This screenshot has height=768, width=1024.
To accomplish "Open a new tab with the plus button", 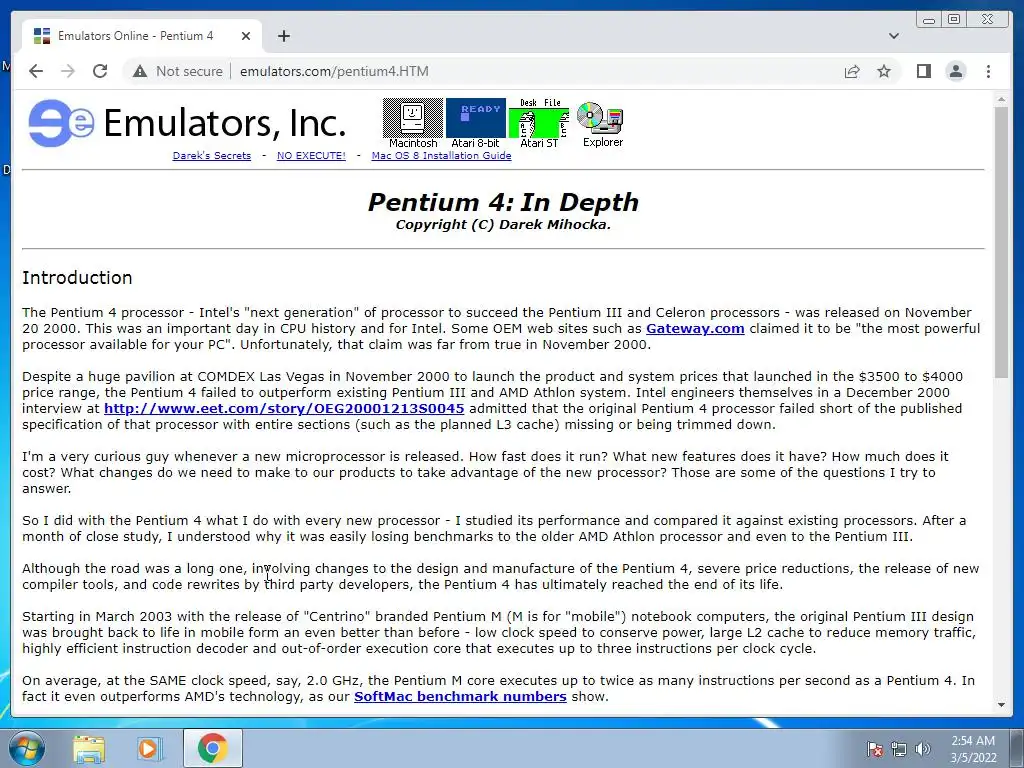I will click(x=283, y=36).
